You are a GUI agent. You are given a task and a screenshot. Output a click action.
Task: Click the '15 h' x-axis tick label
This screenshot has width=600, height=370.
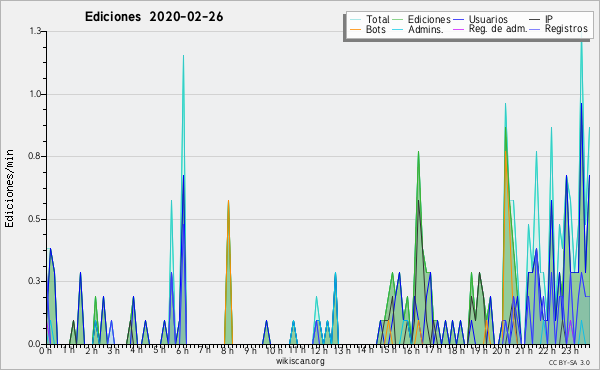[x=388, y=350]
